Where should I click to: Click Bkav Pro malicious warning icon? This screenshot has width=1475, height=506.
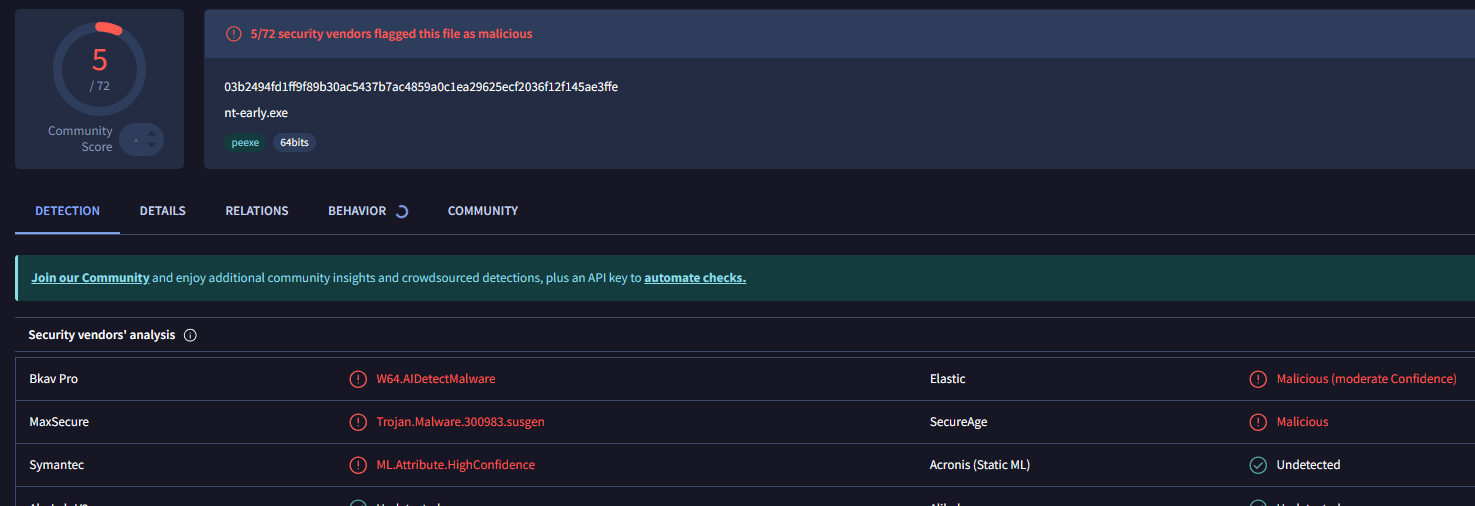[x=357, y=379]
